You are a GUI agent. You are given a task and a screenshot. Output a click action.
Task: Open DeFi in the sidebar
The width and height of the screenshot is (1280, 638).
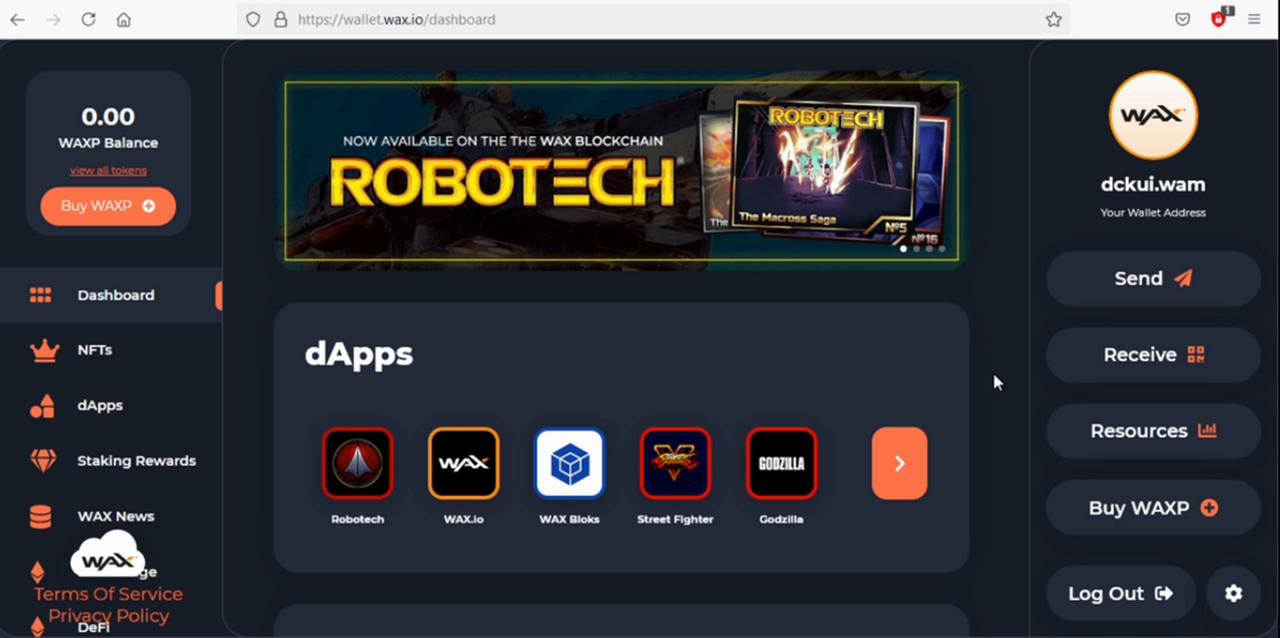(x=93, y=627)
